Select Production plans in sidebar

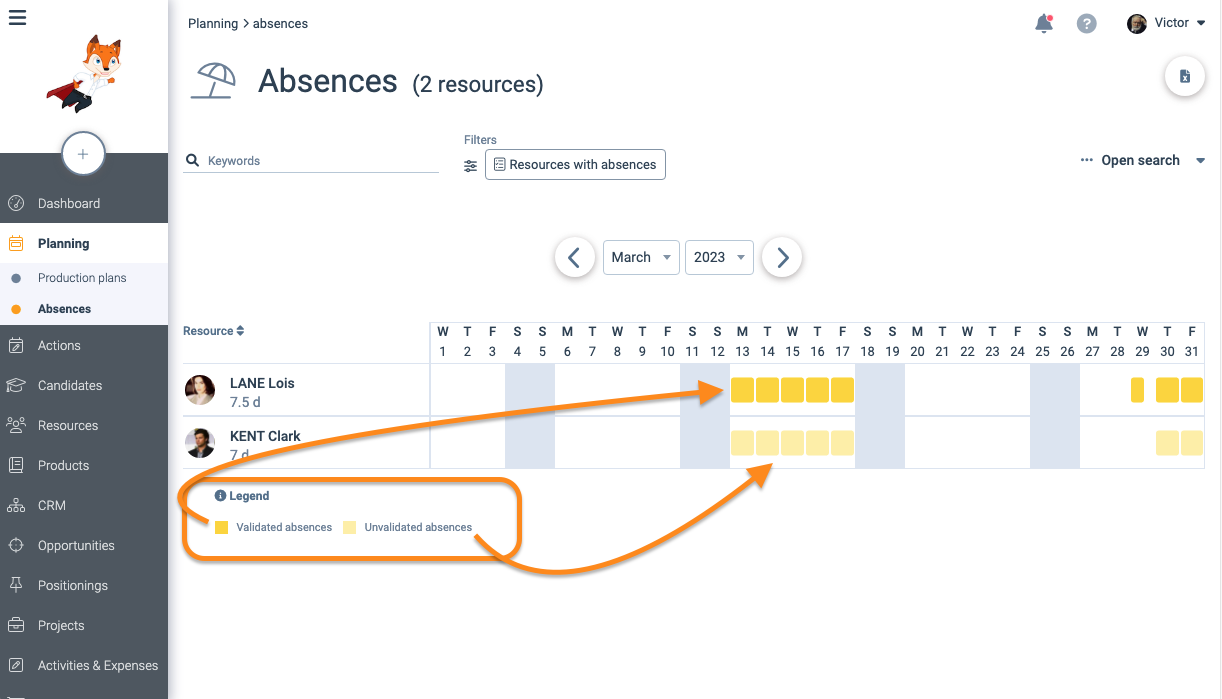coord(82,278)
